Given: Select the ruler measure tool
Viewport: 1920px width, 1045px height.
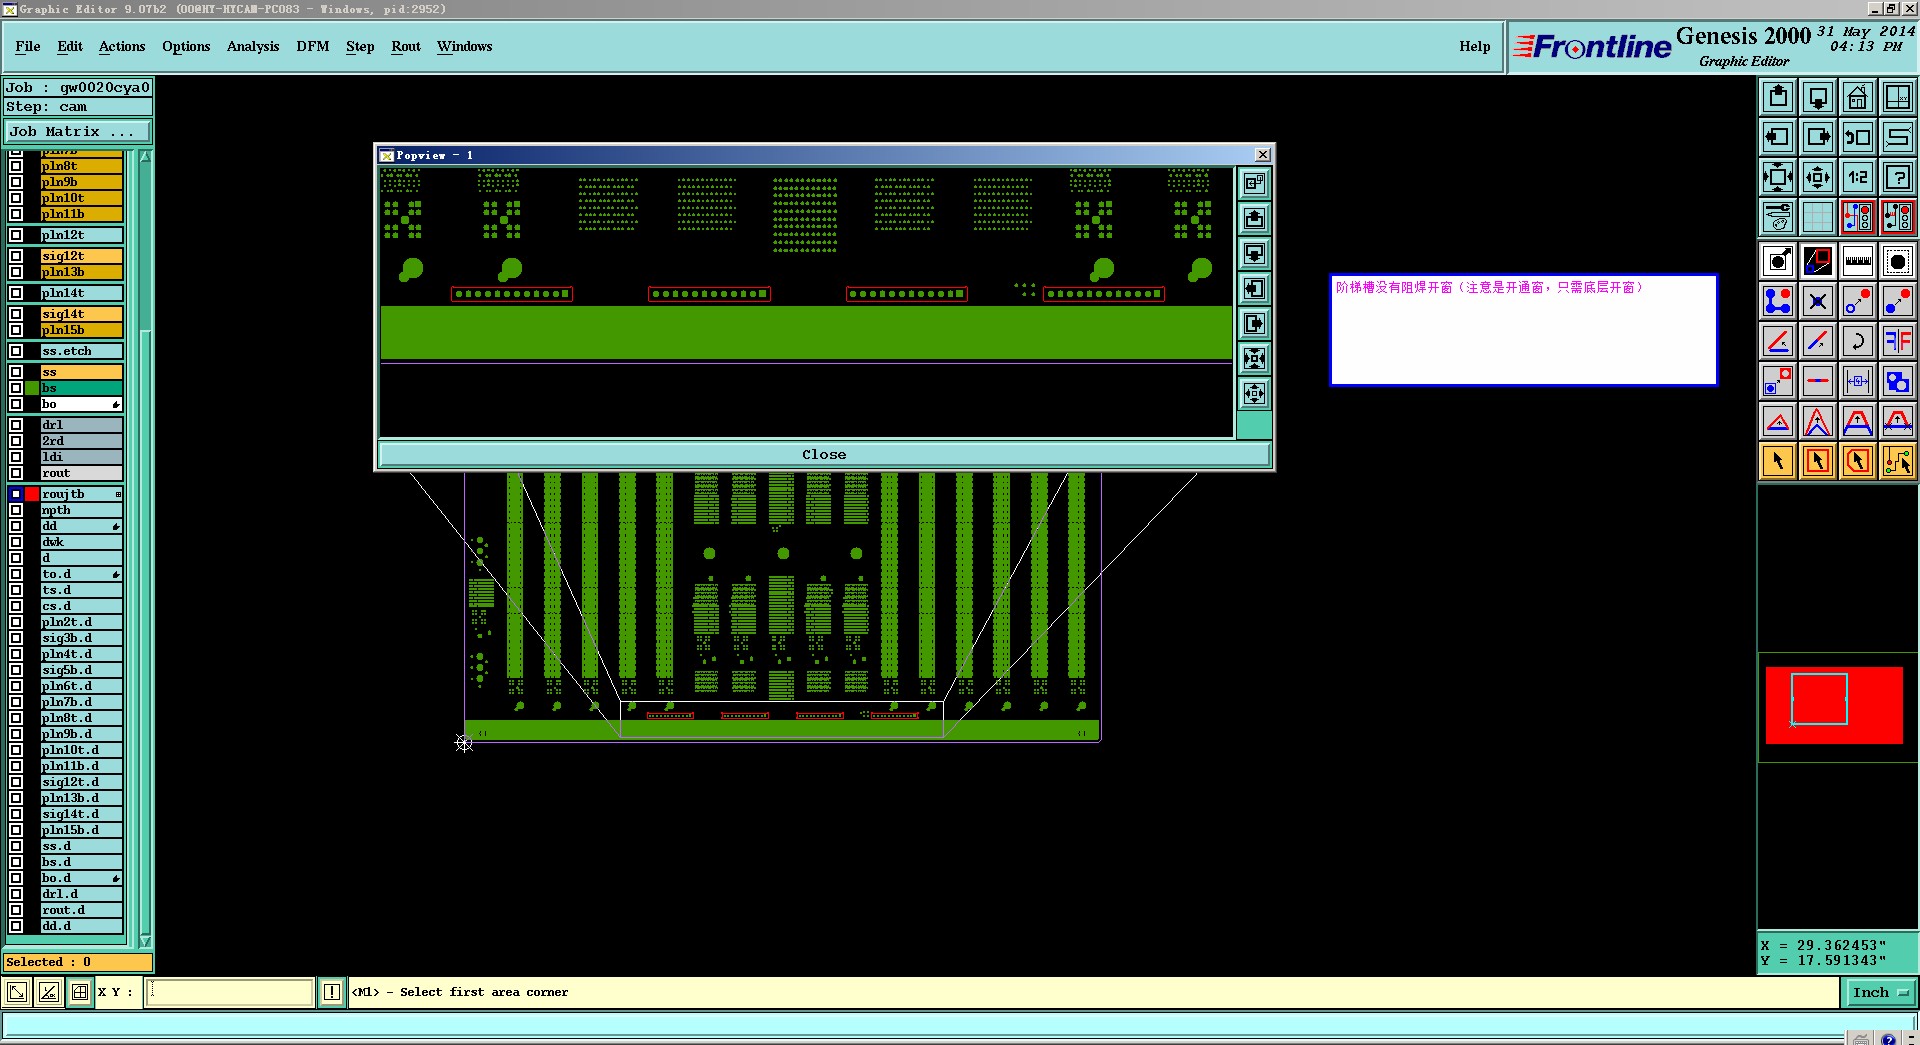Looking at the screenshot, I should click(x=1858, y=262).
